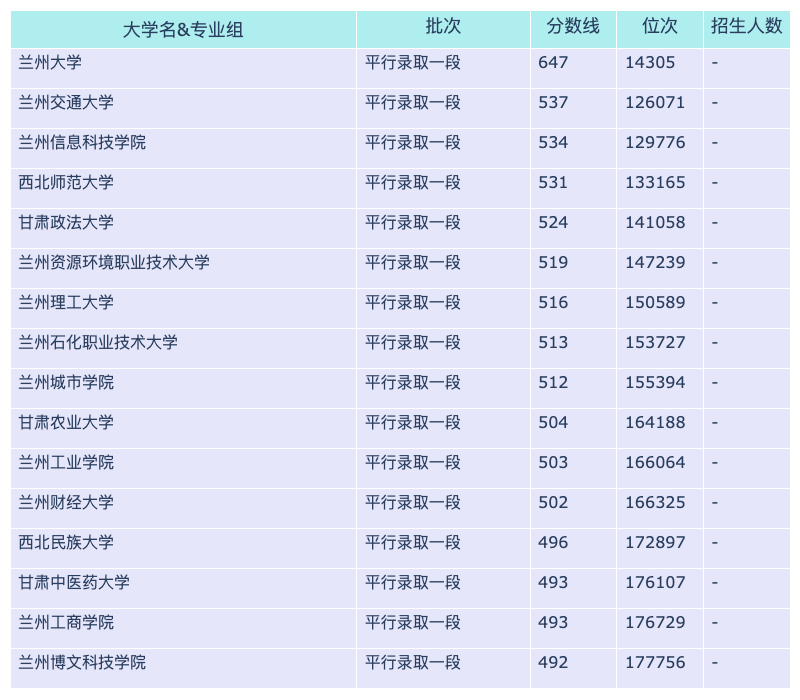Click the score value 516
The image size is (800, 700).
point(553,303)
